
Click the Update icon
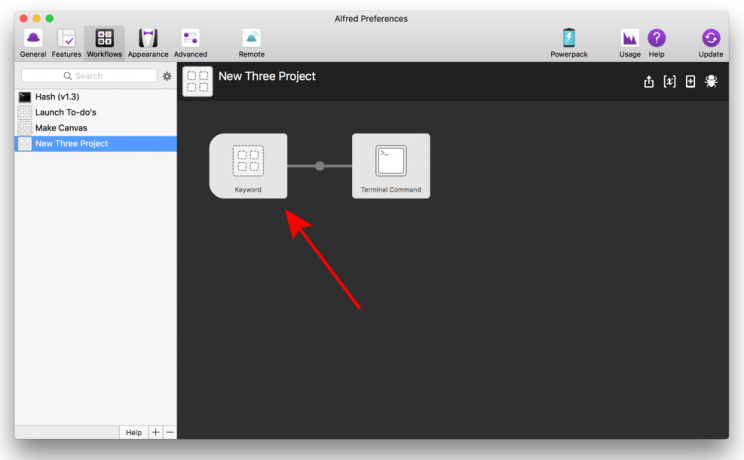[x=711, y=42]
